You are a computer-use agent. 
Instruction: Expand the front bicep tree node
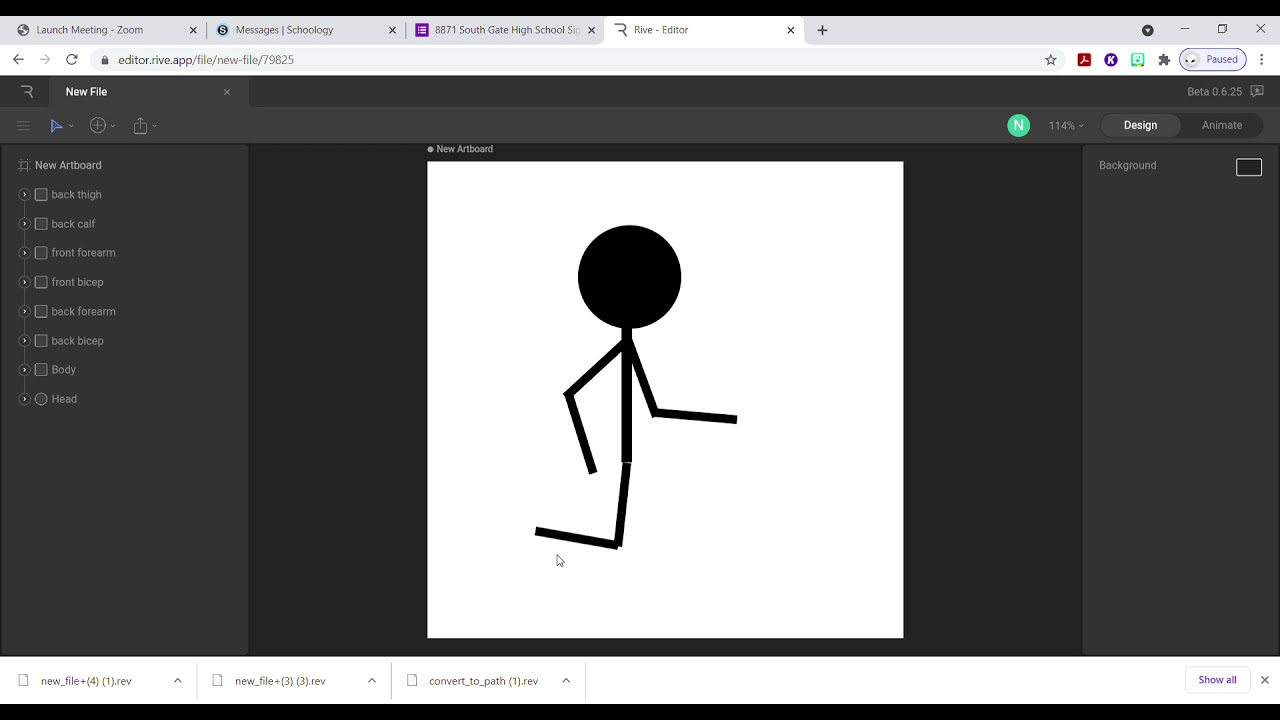25,282
